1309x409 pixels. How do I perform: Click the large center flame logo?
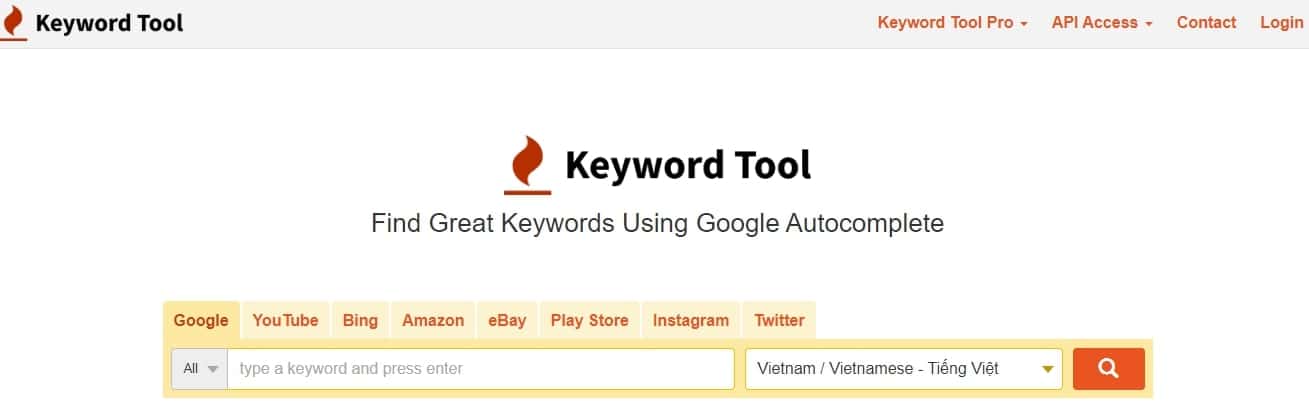point(527,165)
